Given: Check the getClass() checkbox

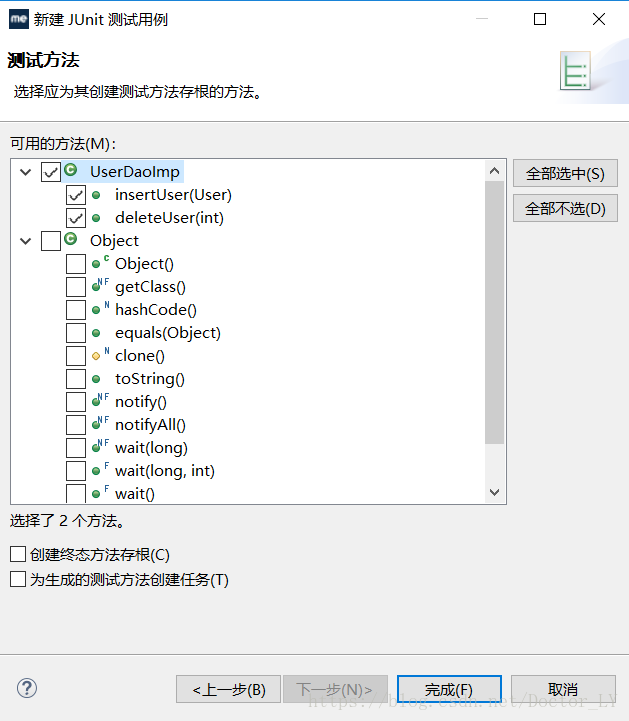Looking at the screenshot, I should tap(76, 287).
